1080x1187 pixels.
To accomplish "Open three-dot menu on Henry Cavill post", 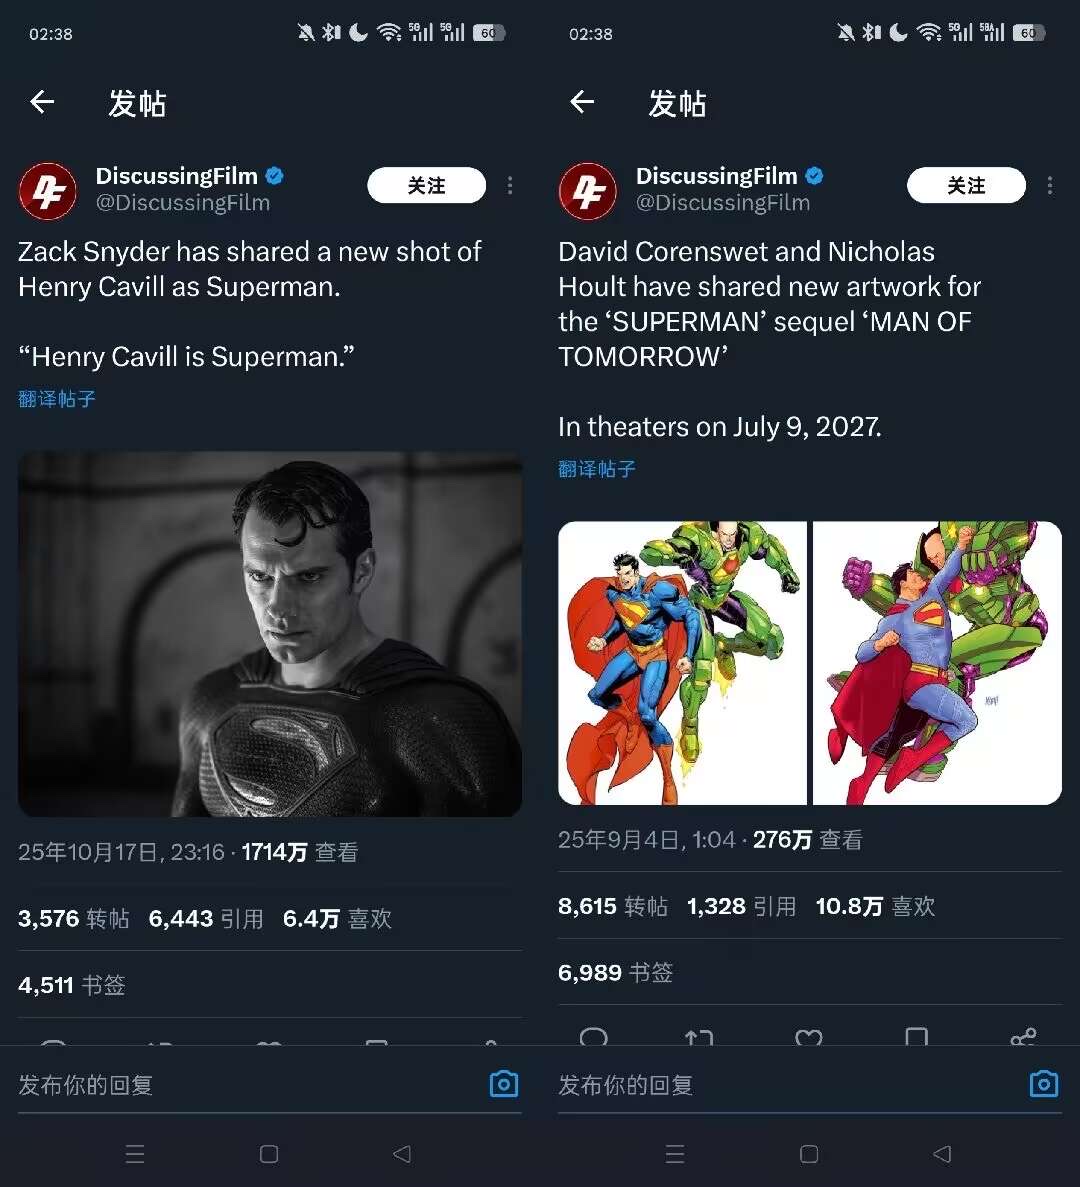I will point(510,186).
